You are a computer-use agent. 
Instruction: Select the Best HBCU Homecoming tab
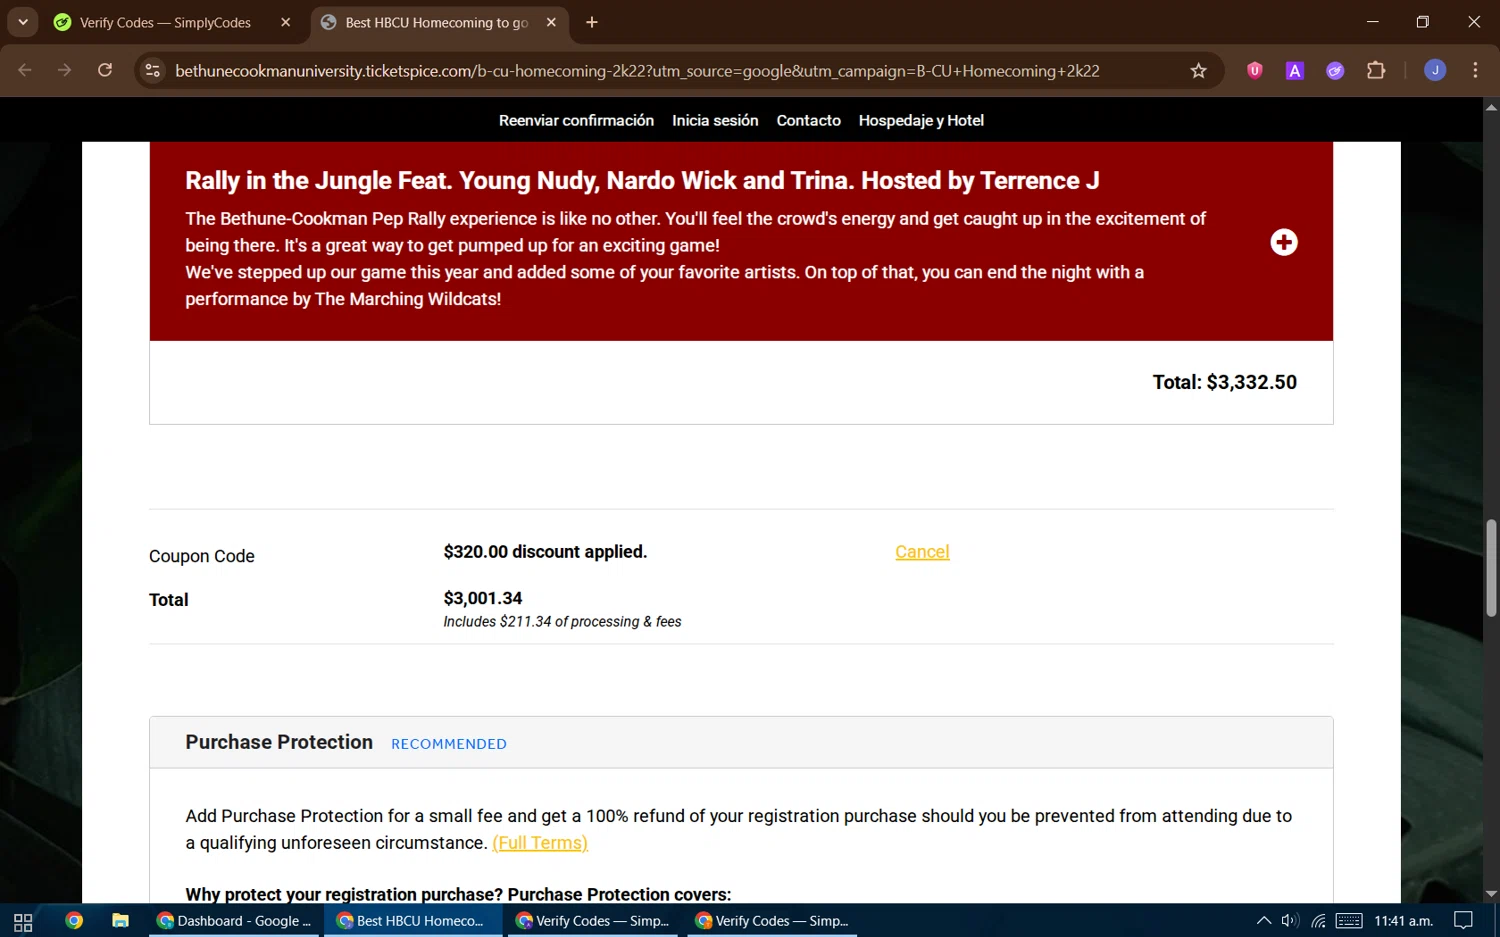coord(436,22)
